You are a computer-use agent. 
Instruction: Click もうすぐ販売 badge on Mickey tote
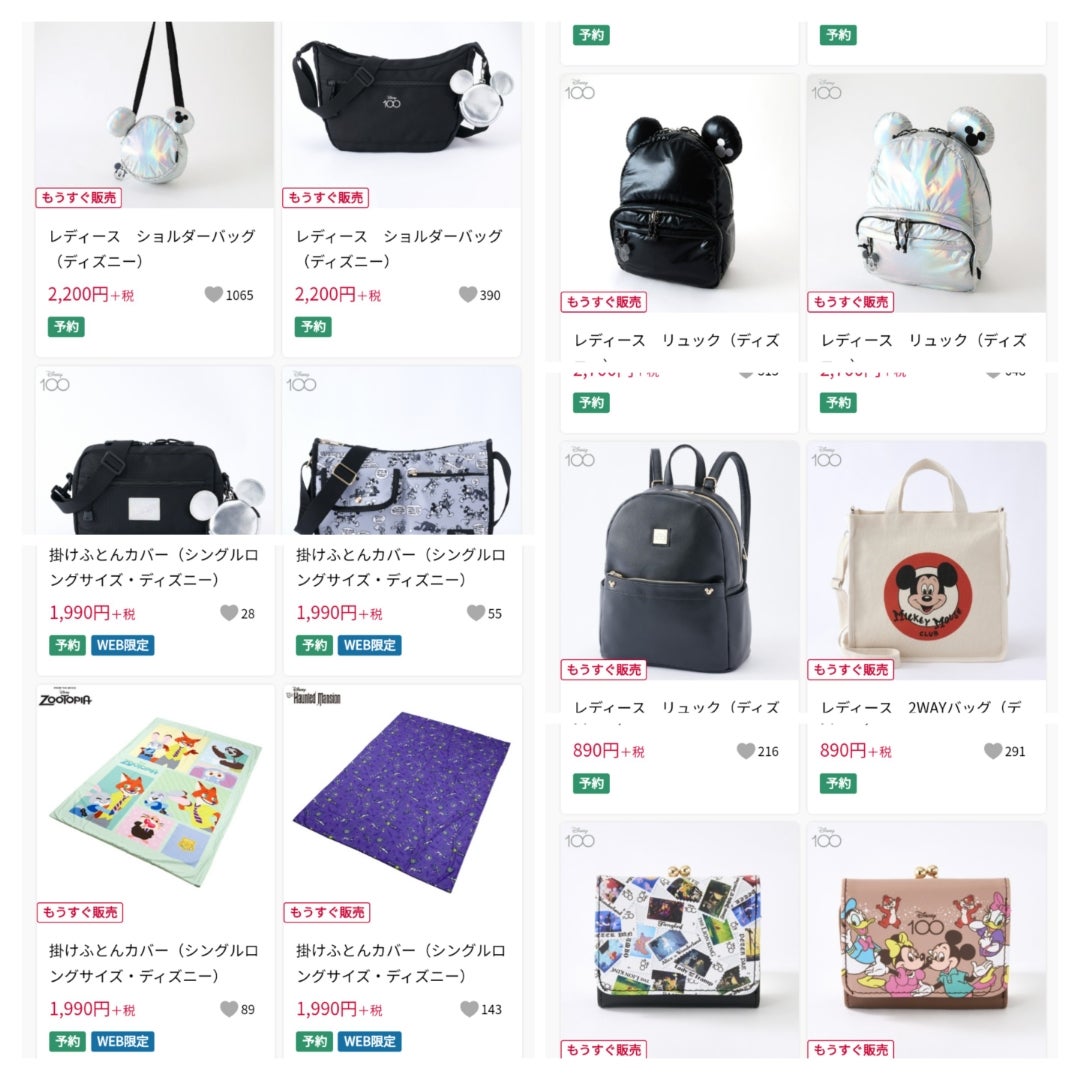coord(850,669)
